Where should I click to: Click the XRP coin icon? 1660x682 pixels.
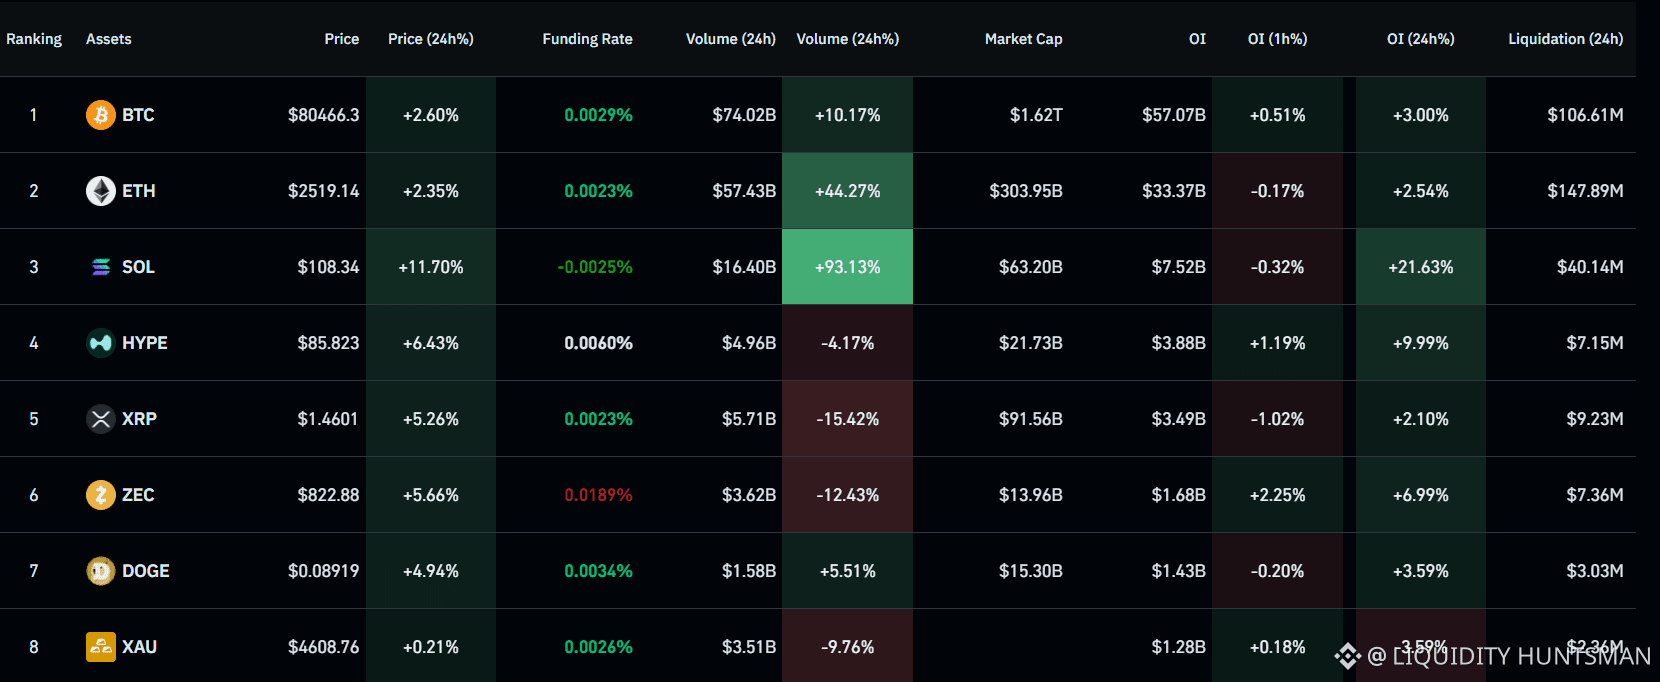tap(101, 419)
